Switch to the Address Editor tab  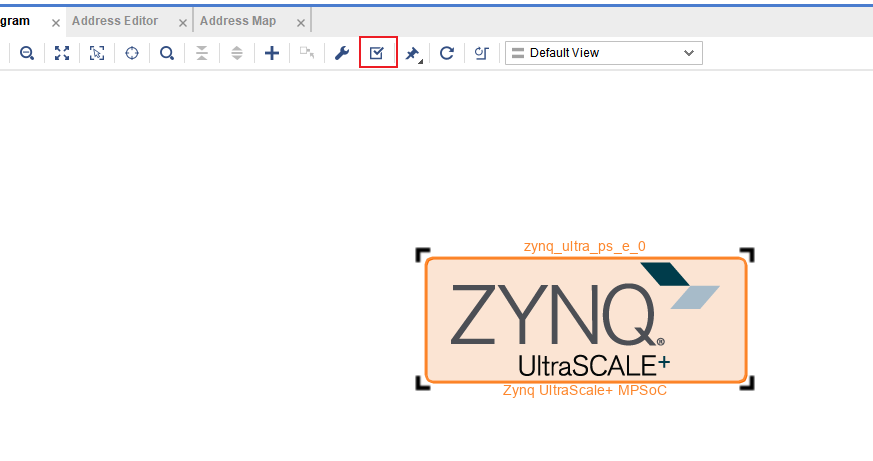coord(115,21)
